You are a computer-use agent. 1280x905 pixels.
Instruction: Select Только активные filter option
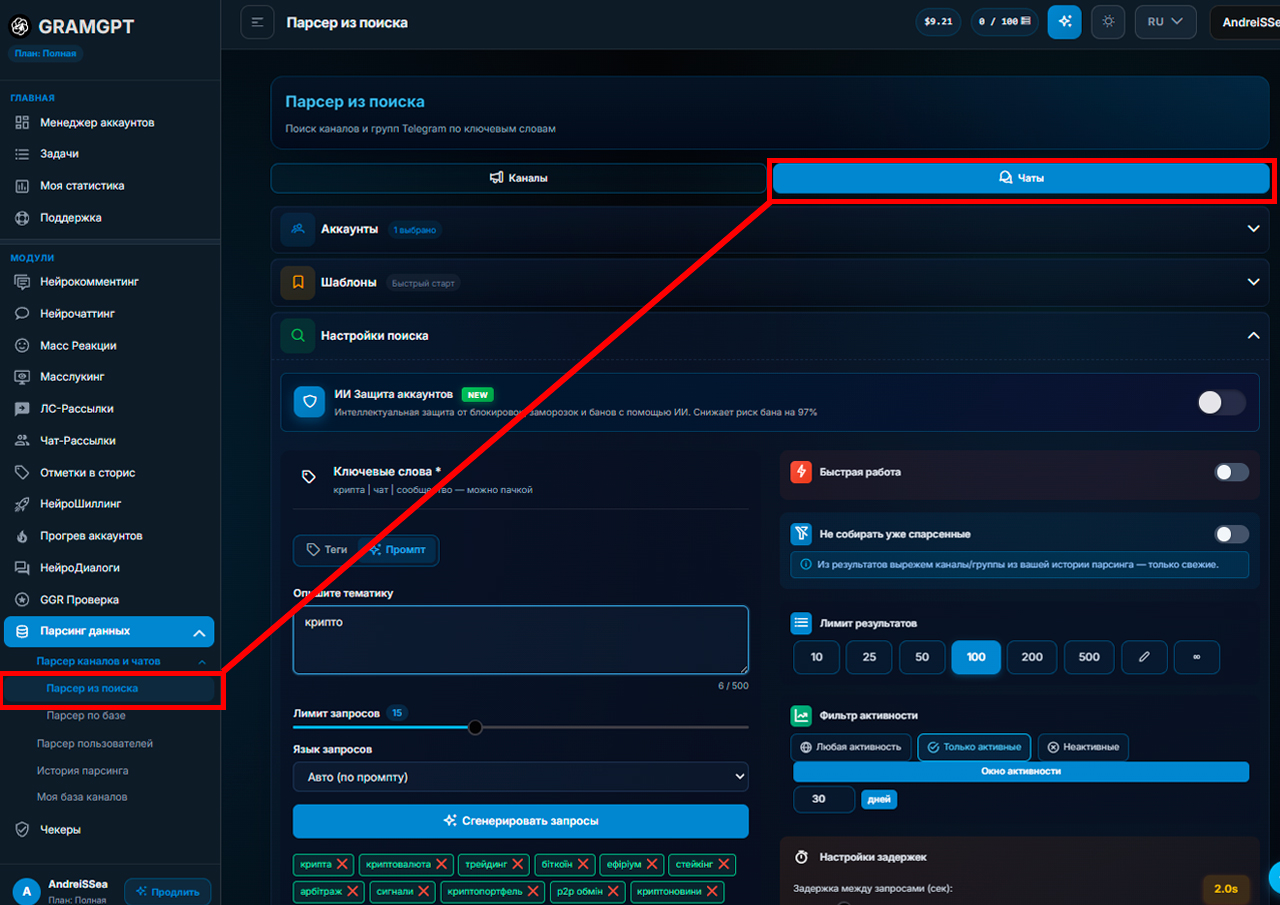(975, 747)
